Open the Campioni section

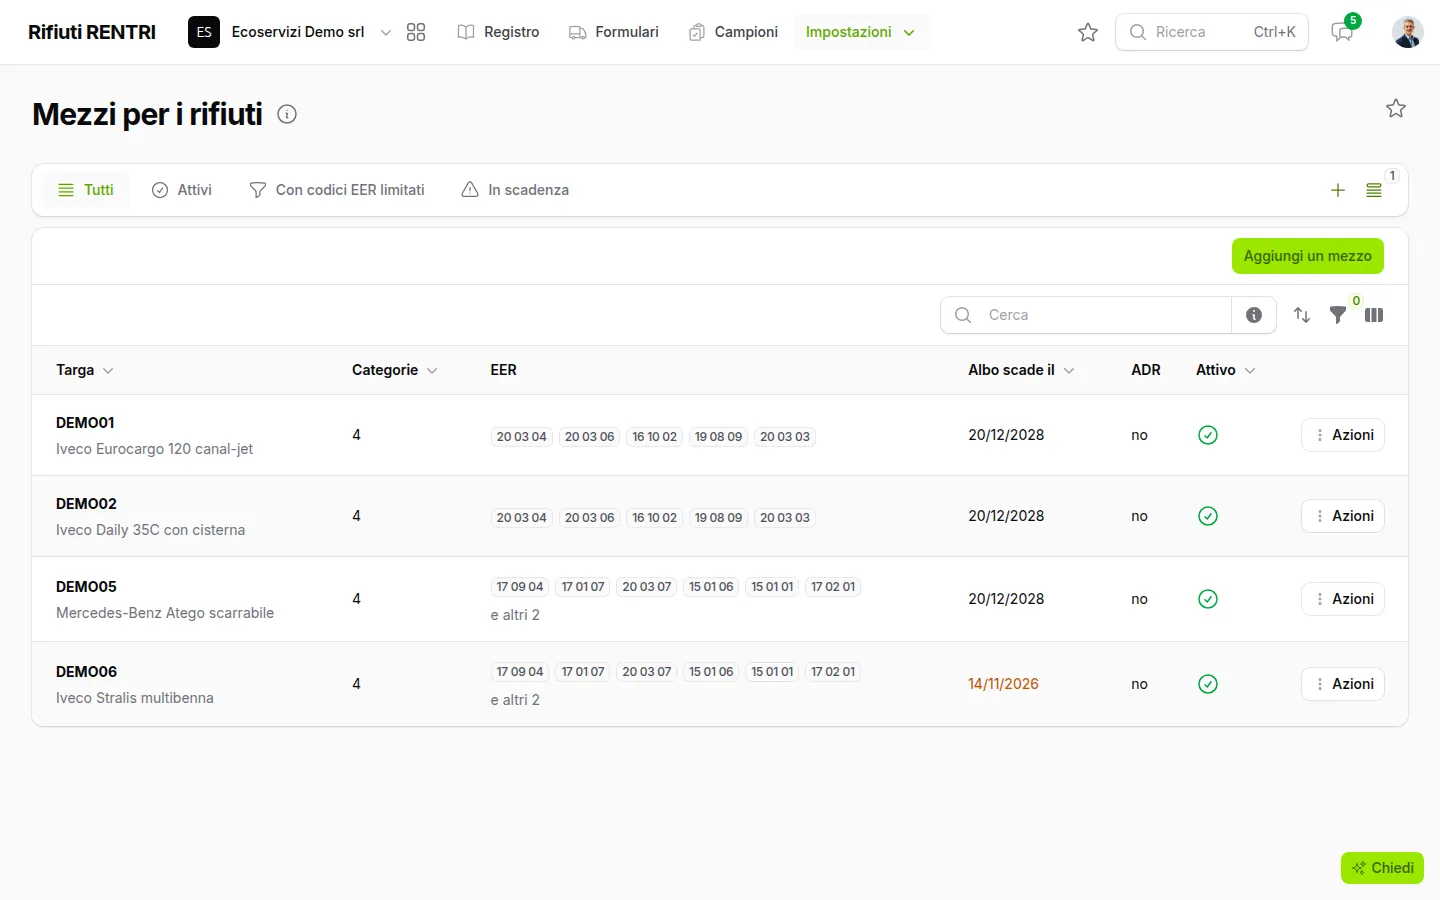[733, 32]
